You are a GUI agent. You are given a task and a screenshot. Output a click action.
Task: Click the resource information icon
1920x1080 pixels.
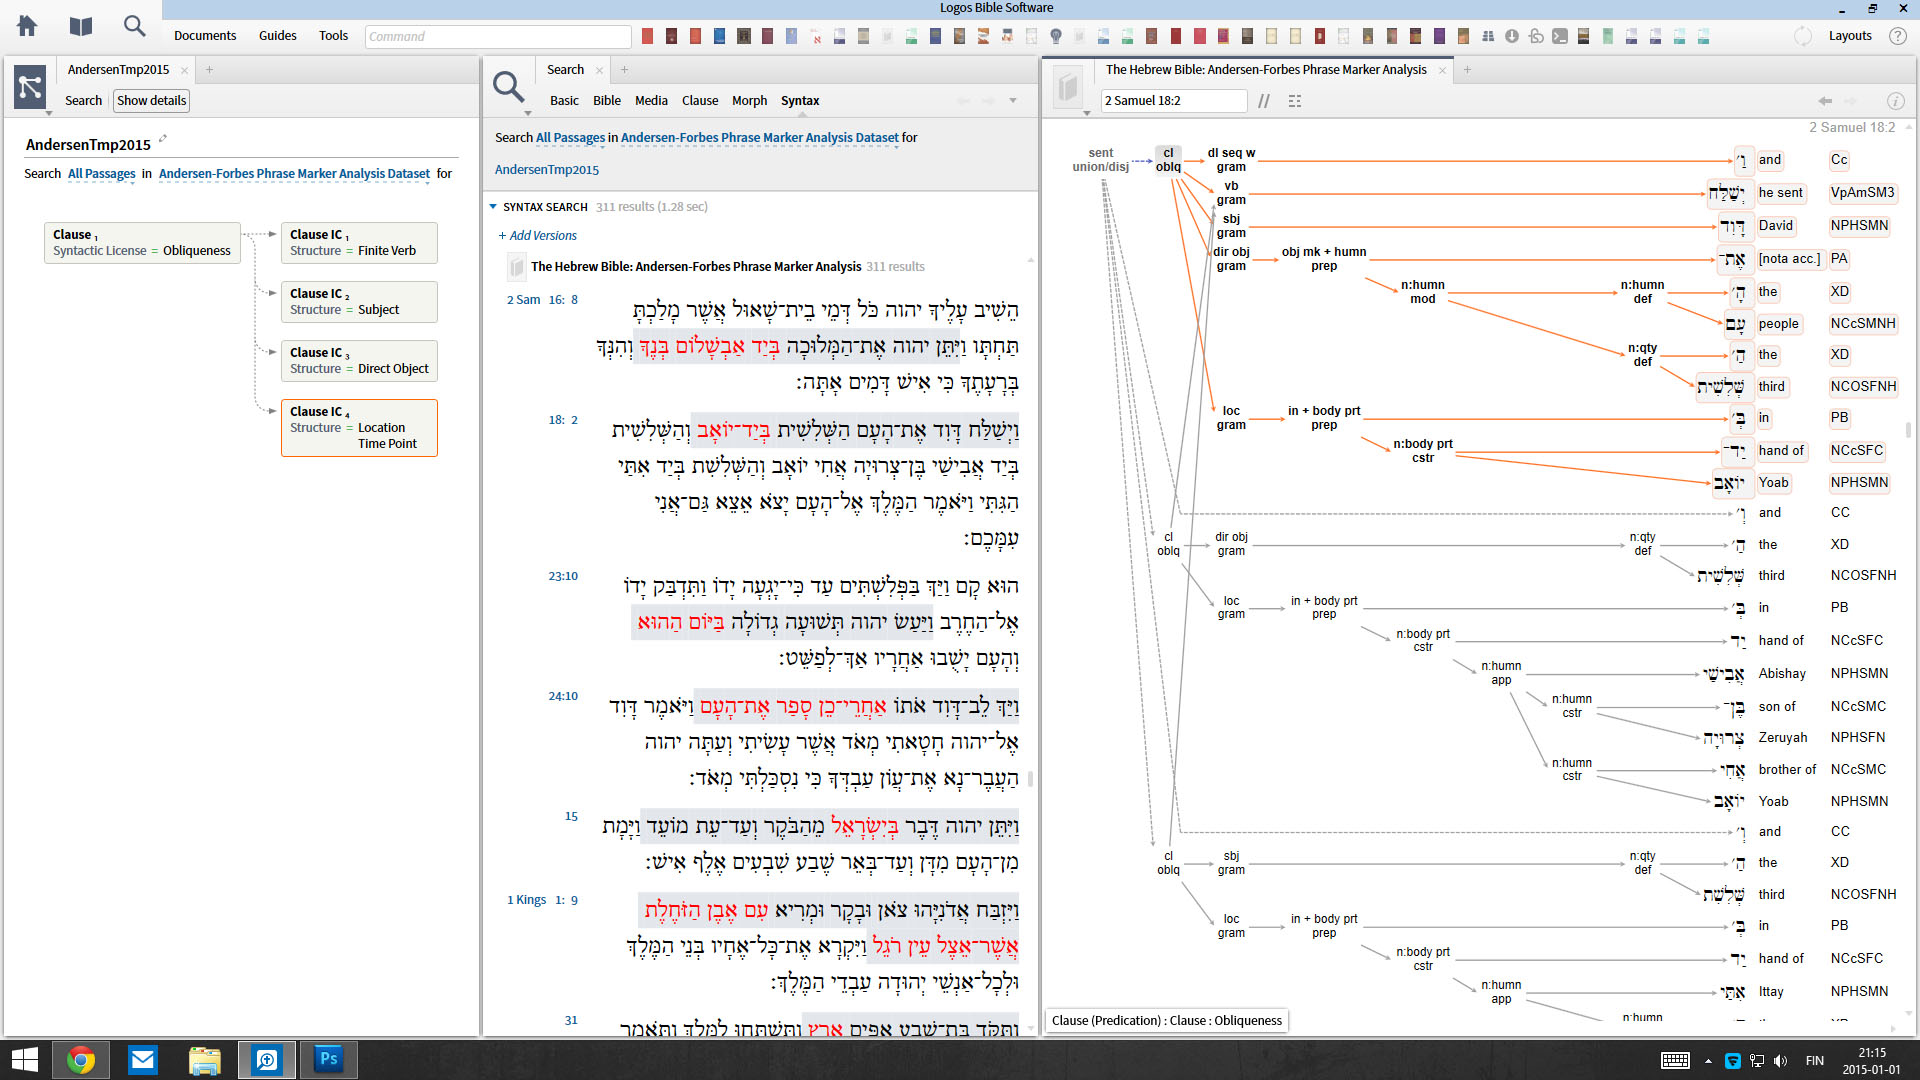(1895, 101)
